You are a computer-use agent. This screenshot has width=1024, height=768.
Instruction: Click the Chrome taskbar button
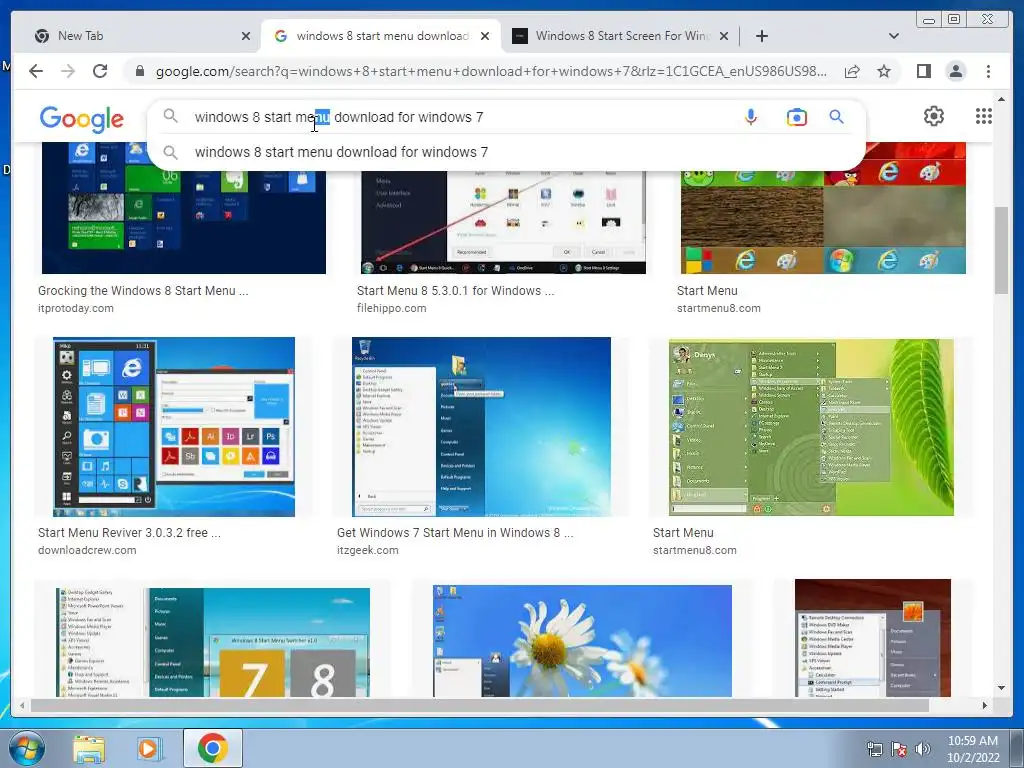pos(213,748)
